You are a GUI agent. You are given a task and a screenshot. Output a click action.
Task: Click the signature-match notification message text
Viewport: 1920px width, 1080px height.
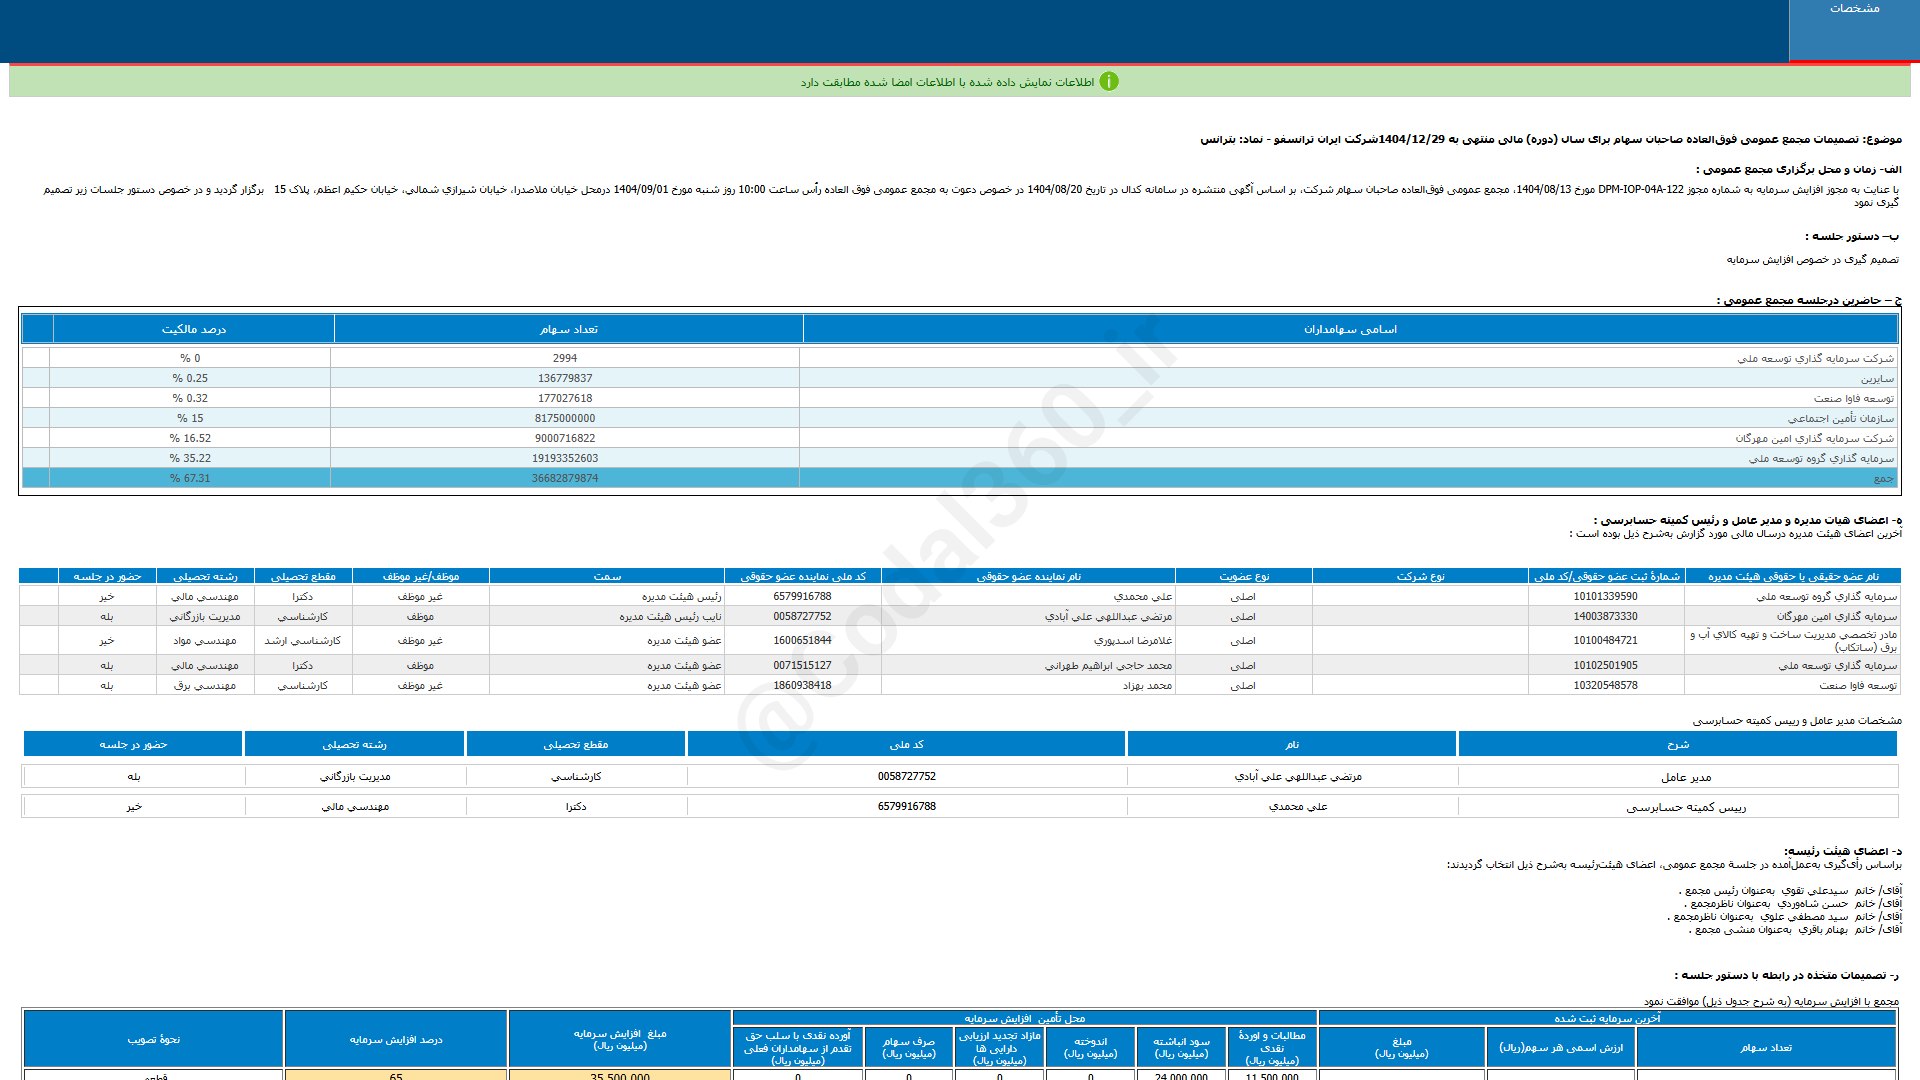click(x=946, y=82)
